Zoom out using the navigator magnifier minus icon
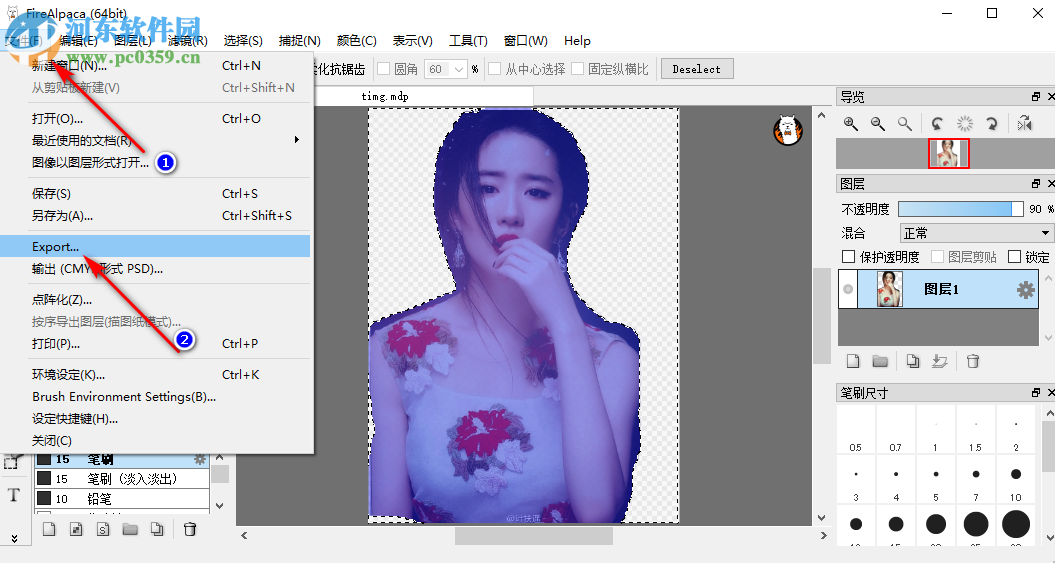 pyautogui.click(x=877, y=124)
